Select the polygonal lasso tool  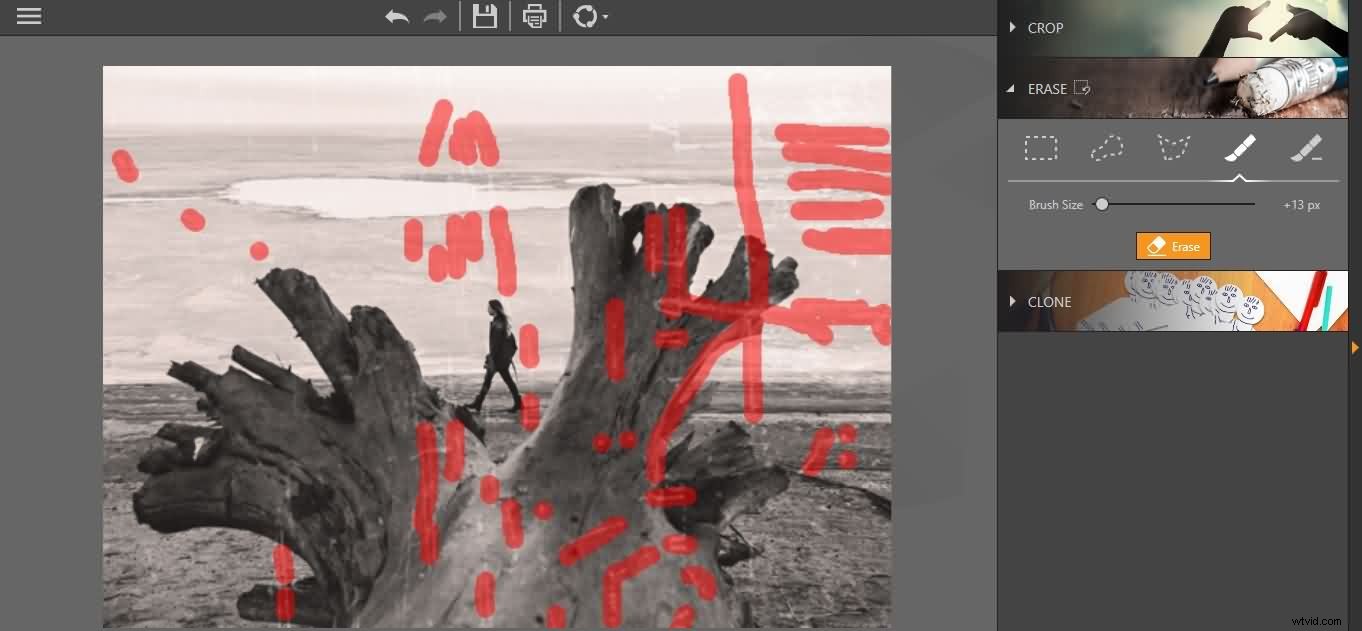click(x=1172, y=147)
